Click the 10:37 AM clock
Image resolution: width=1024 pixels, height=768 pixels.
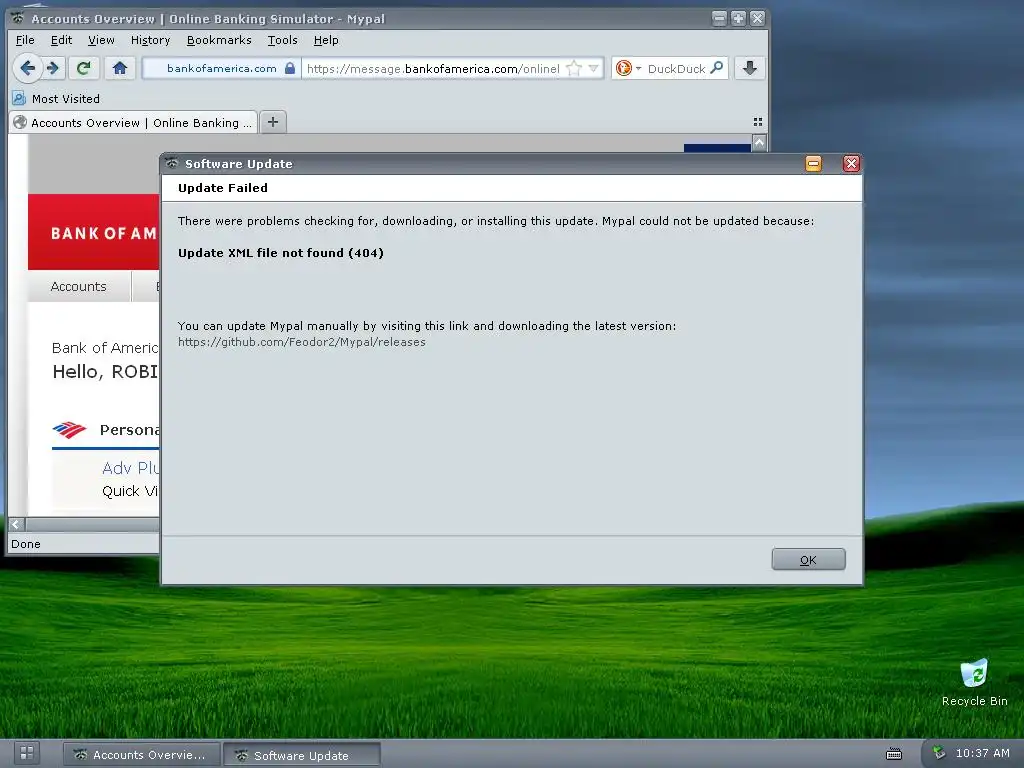point(982,753)
